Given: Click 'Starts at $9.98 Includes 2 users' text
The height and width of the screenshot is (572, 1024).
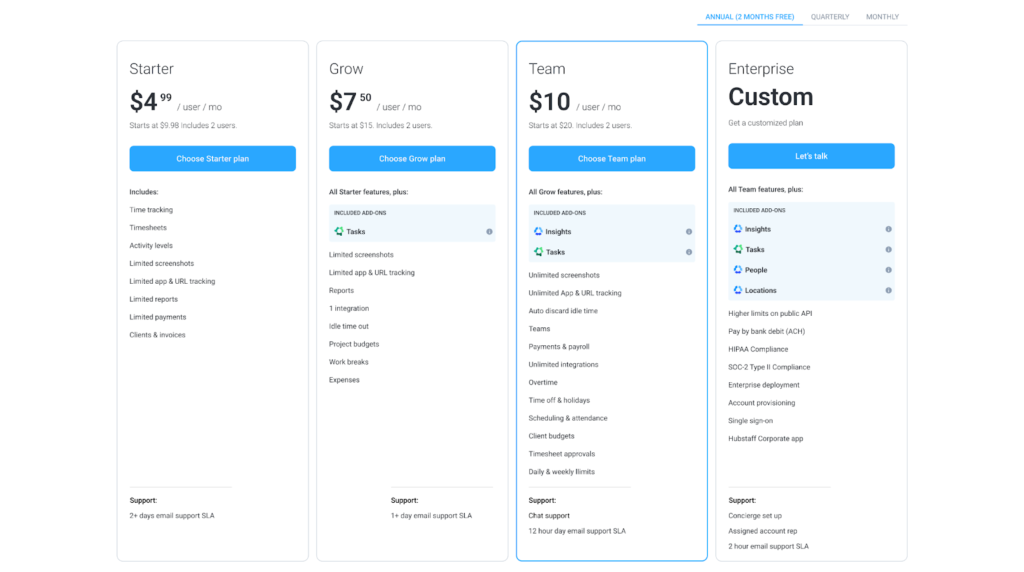Looking at the screenshot, I should (x=183, y=125).
